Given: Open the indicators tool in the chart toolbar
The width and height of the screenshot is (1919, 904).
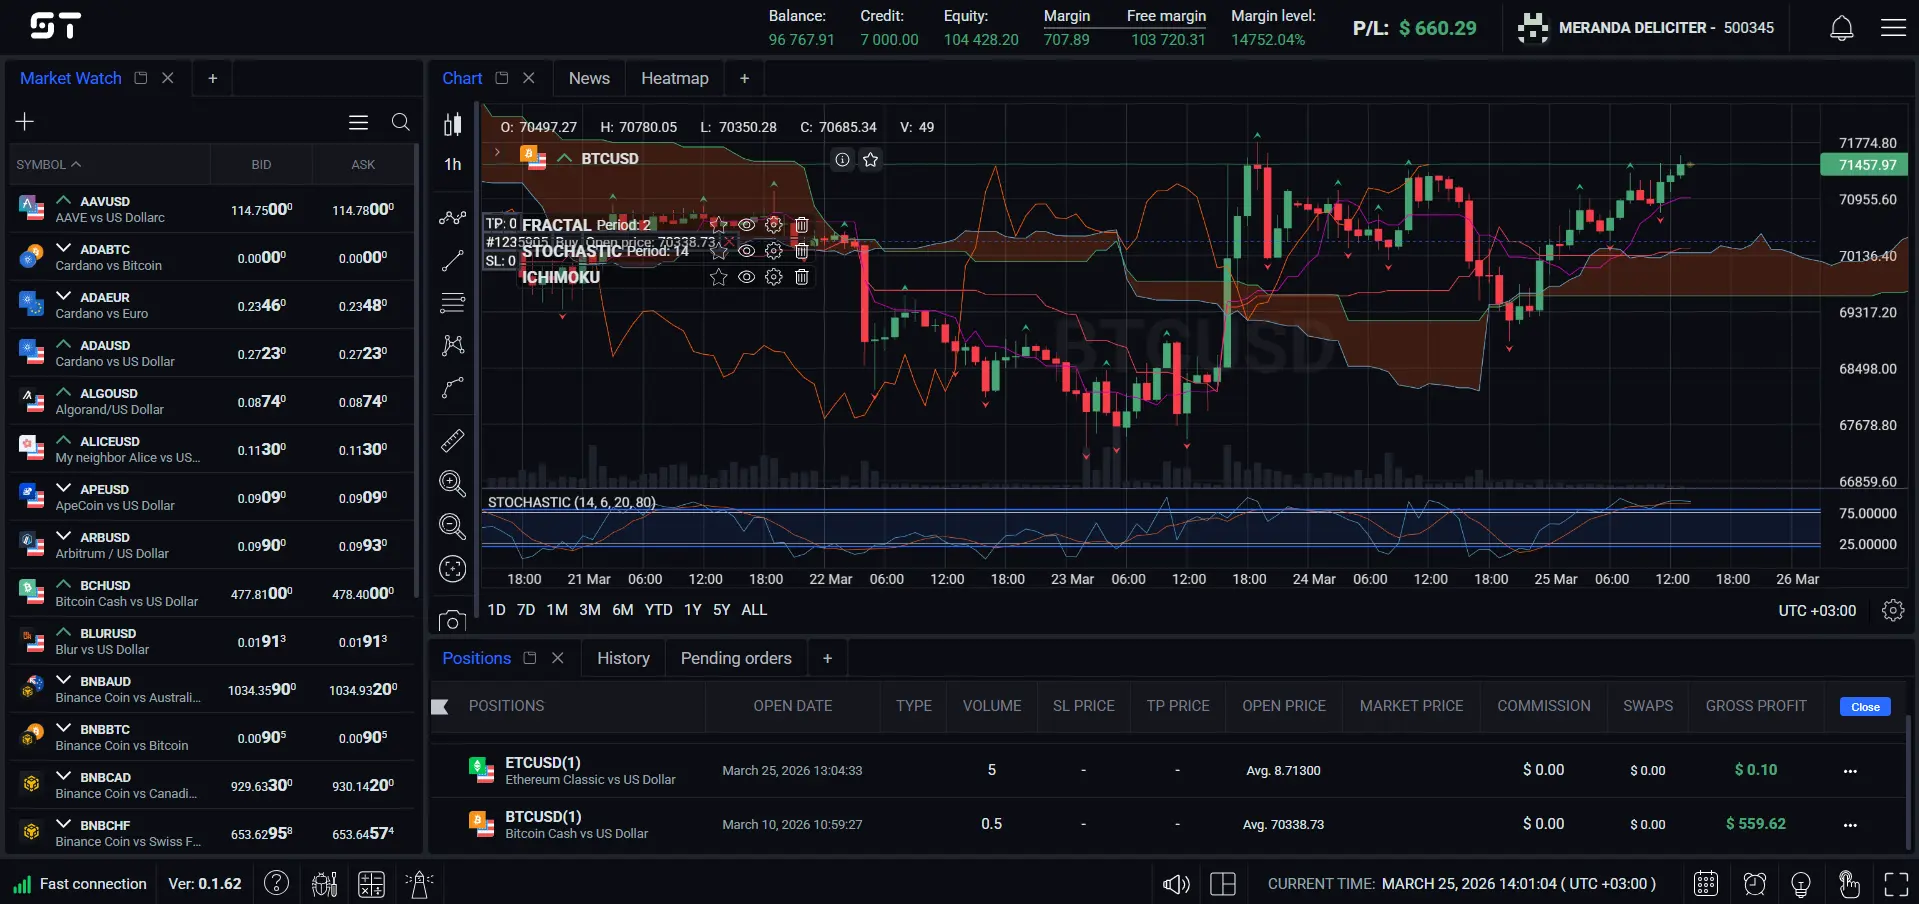Looking at the screenshot, I should 452,218.
